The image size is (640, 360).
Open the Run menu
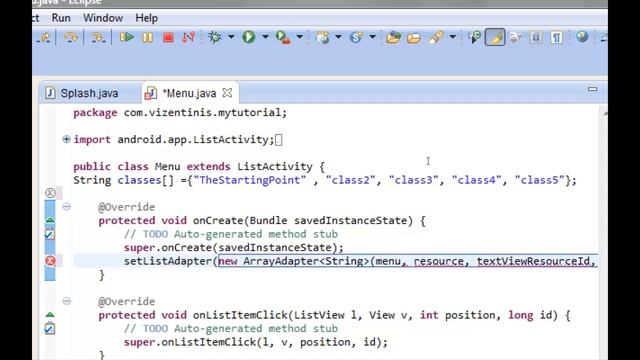pos(61,18)
